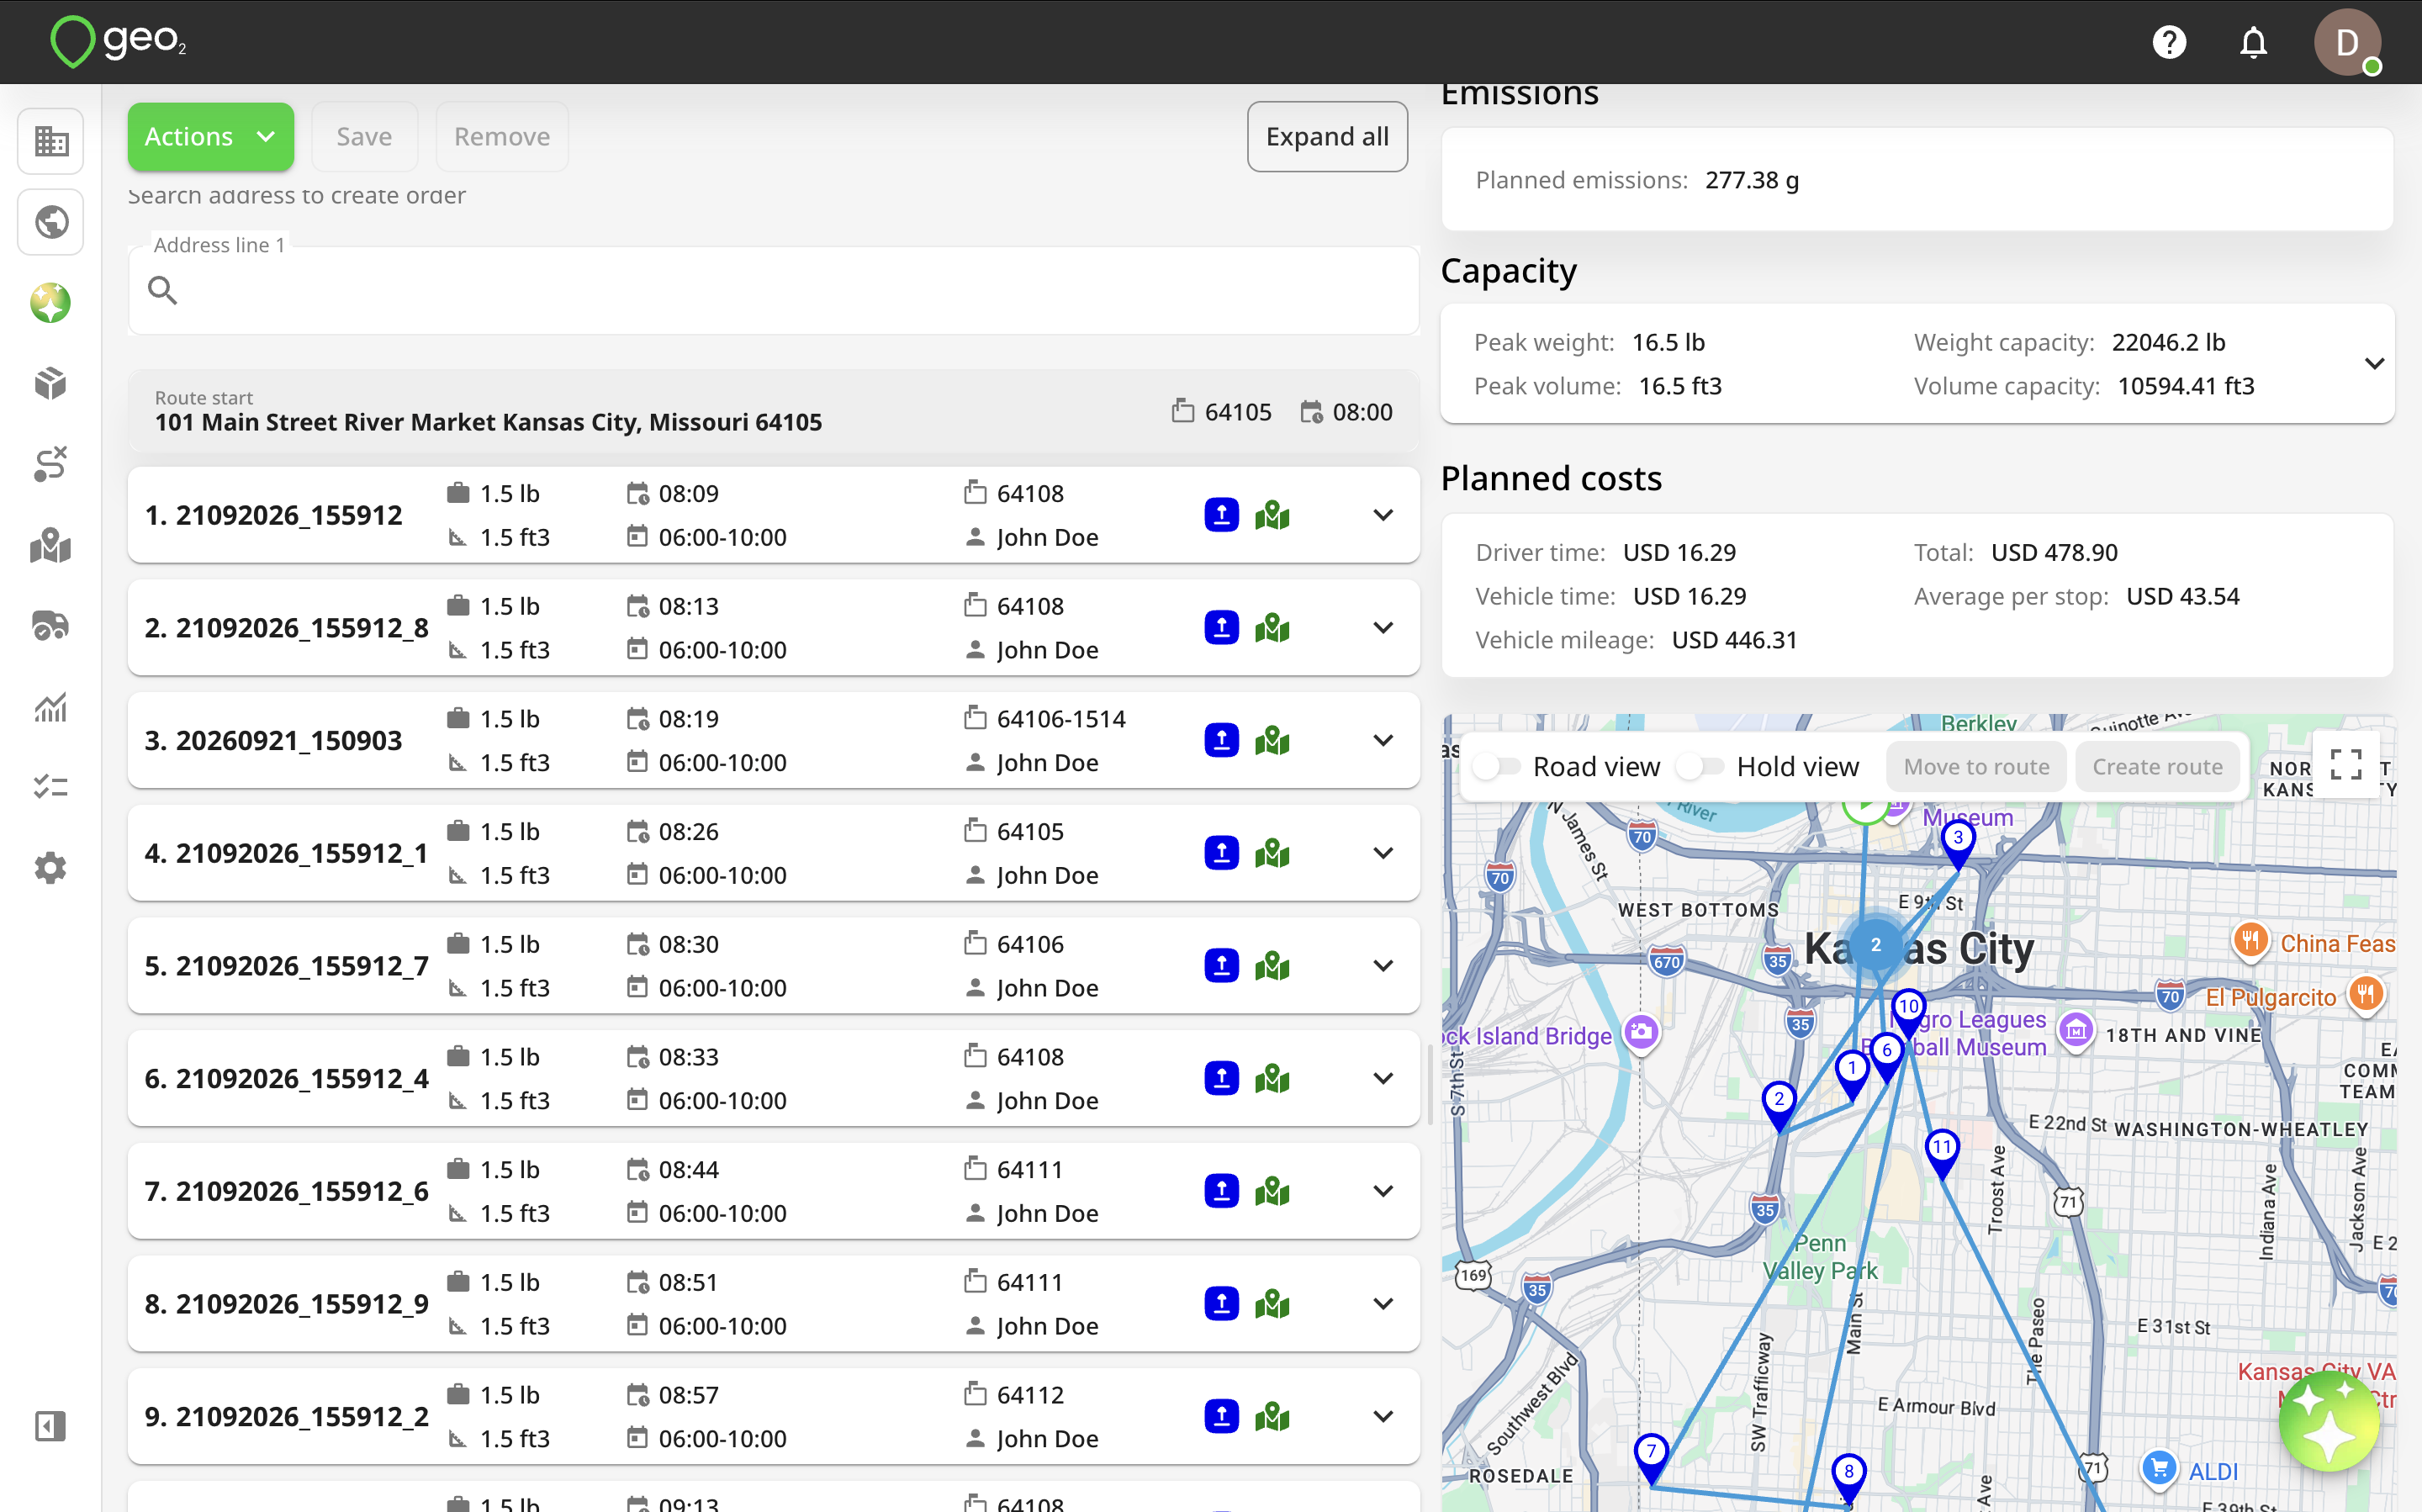Click the Remove button
This screenshot has height=1512, width=2422.
coord(502,137)
